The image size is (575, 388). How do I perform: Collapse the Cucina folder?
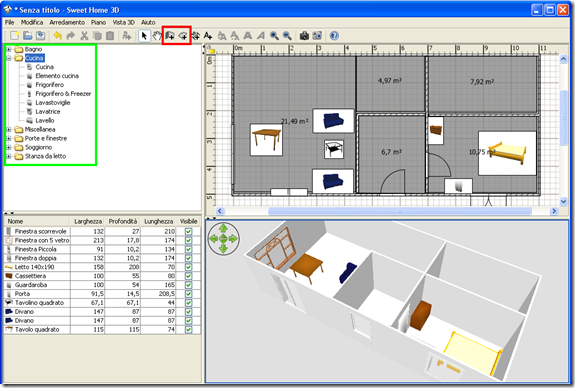(9, 58)
